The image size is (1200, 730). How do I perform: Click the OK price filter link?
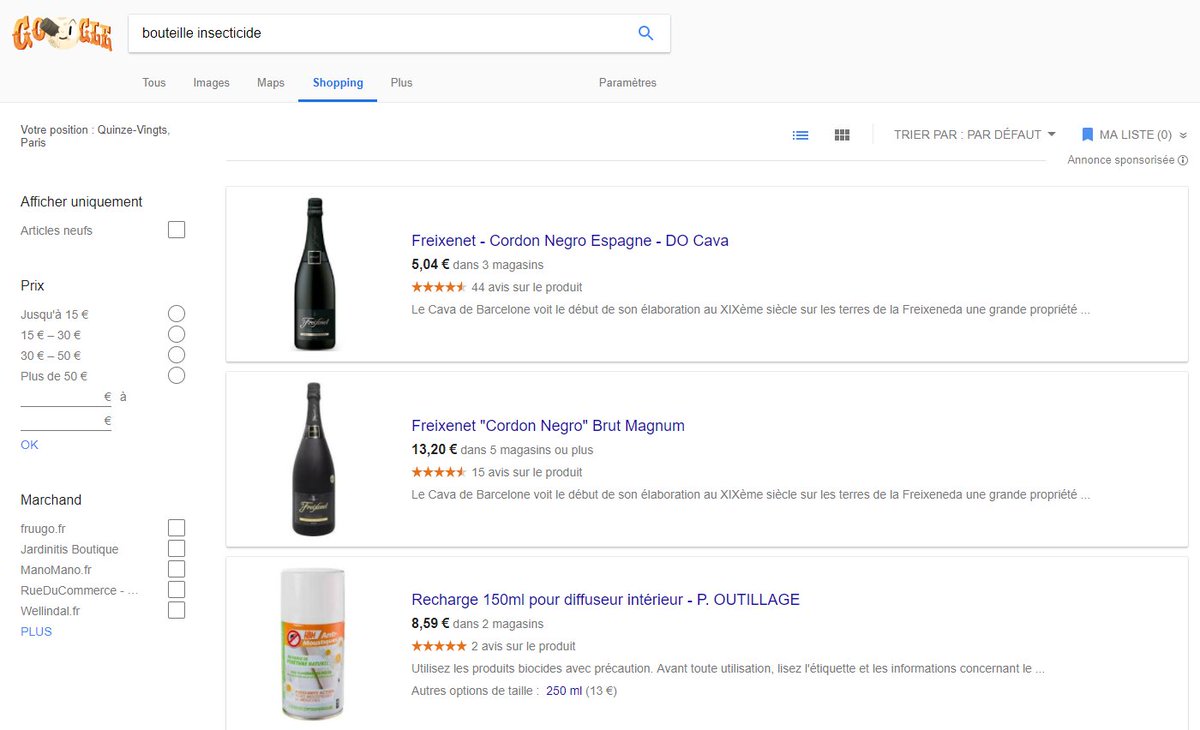[x=29, y=445]
